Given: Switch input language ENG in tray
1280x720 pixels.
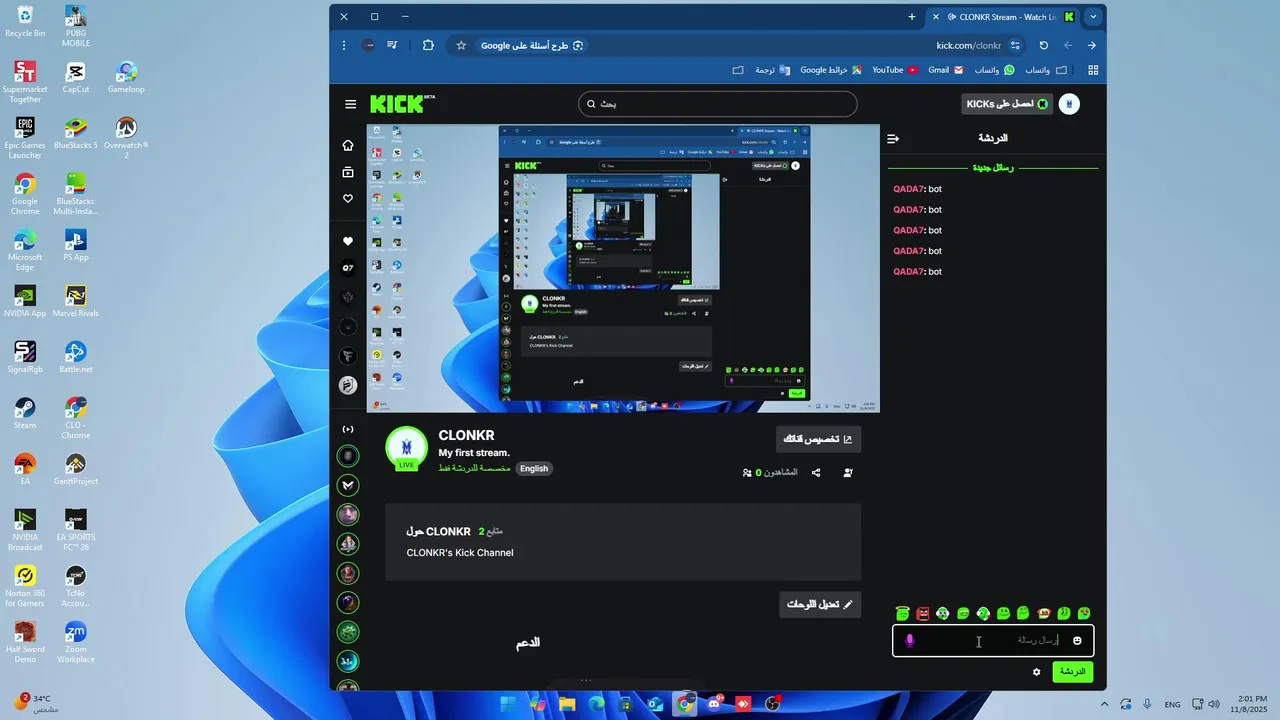Looking at the screenshot, I should pyautogui.click(x=1172, y=704).
